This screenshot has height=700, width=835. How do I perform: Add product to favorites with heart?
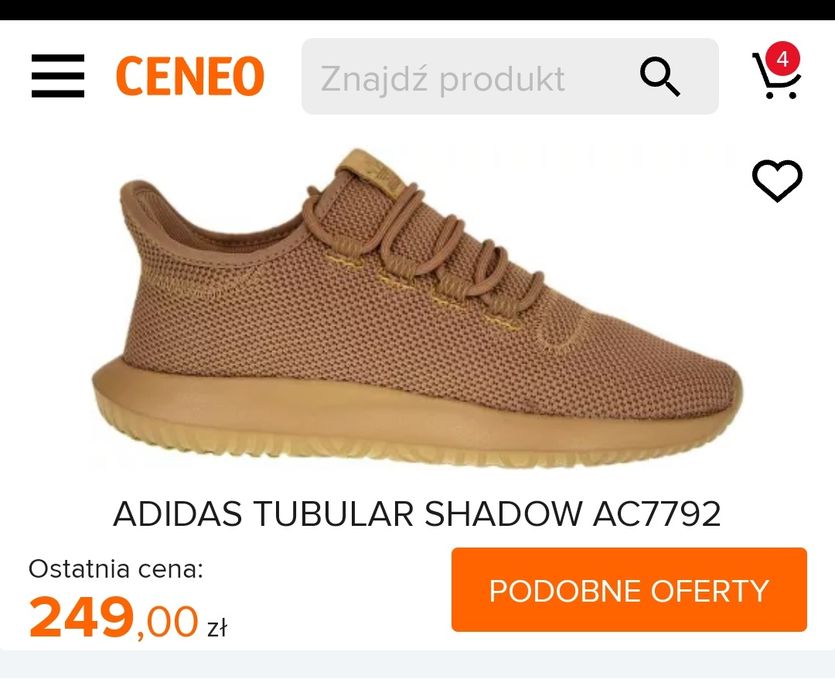pos(777,180)
